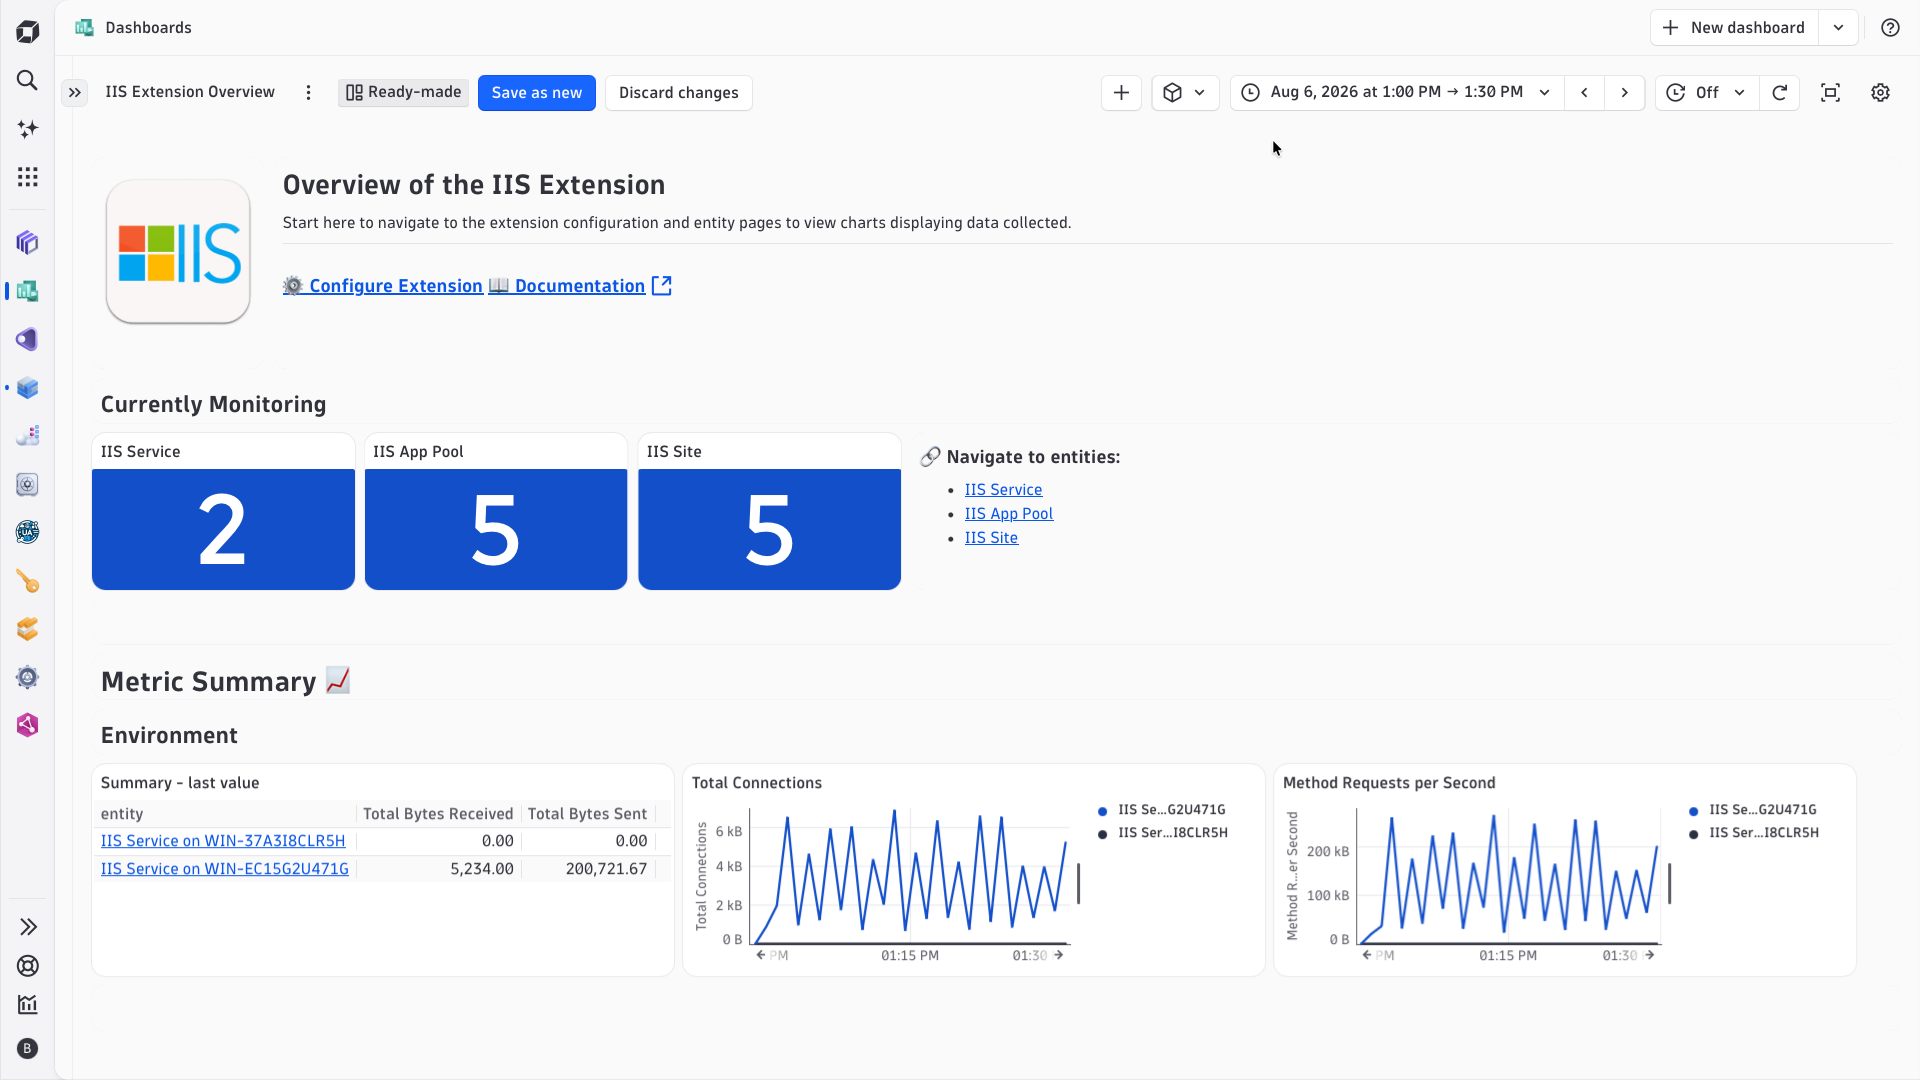Open the pink hexagon app in sidebar
Viewport: 1920px width, 1080px height.
click(x=27, y=725)
